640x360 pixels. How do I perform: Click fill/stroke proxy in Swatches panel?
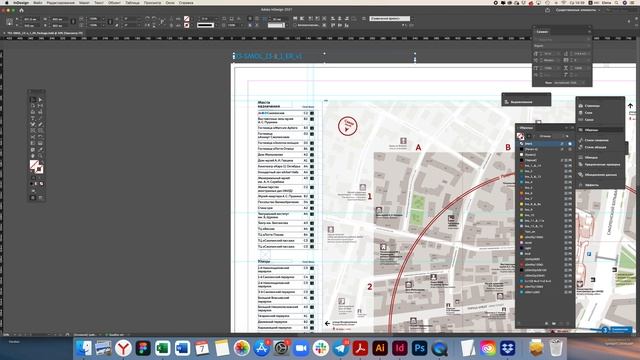coord(520,136)
